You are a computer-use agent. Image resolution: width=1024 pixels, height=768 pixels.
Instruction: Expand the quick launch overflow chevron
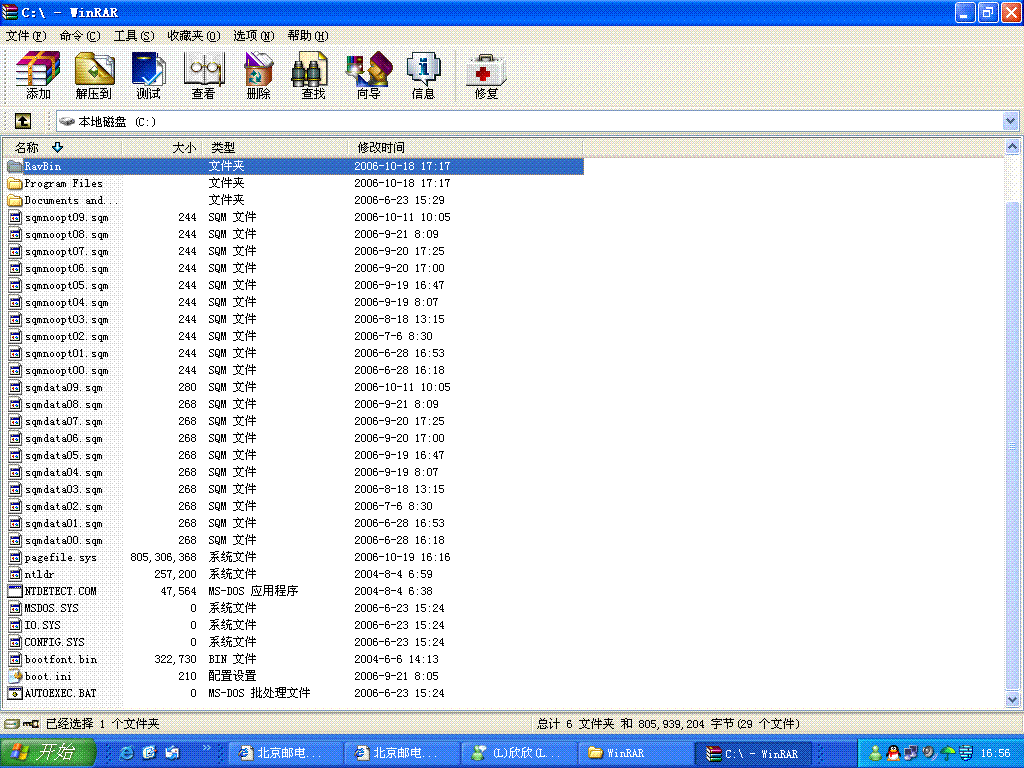[207, 748]
